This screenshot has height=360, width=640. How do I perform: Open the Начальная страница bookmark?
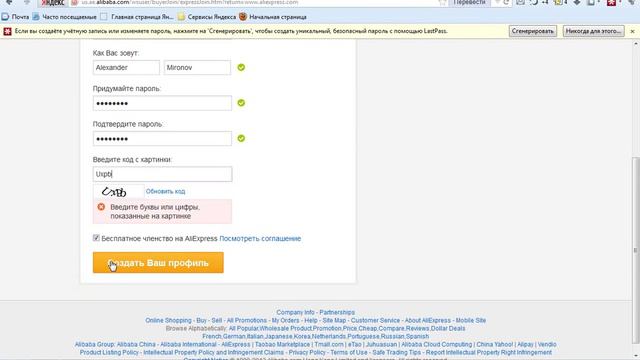[273, 17]
